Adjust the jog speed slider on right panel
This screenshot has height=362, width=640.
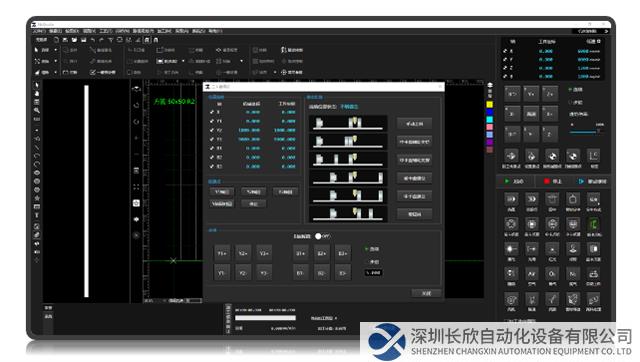click(584, 132)
